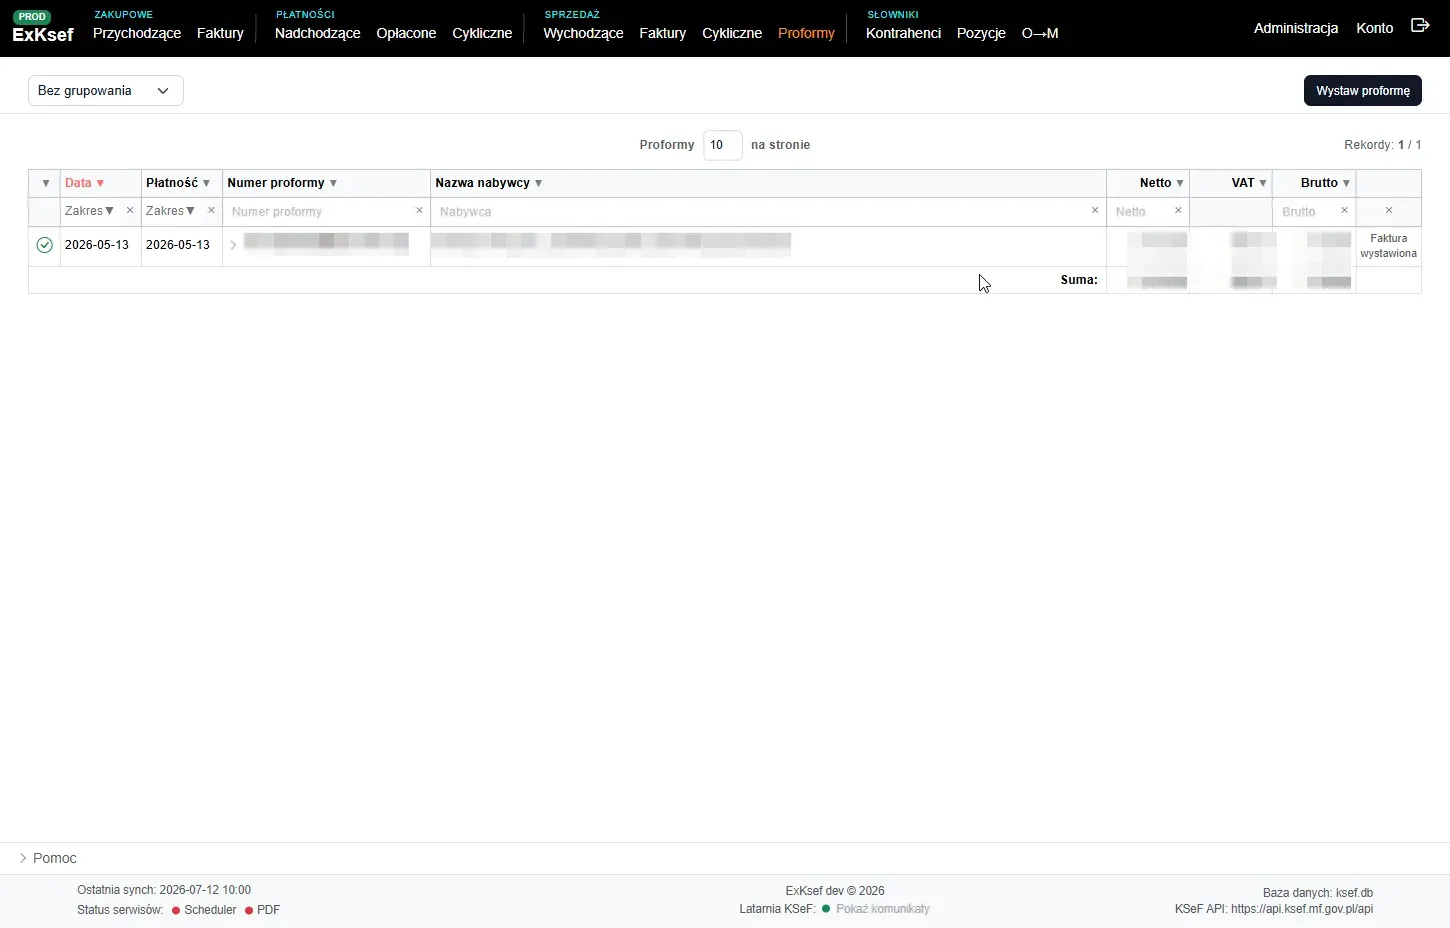Screen dimensions: 1450x928
Task: Click the Wystaw proformę button
Action: tap(1362, 90)
